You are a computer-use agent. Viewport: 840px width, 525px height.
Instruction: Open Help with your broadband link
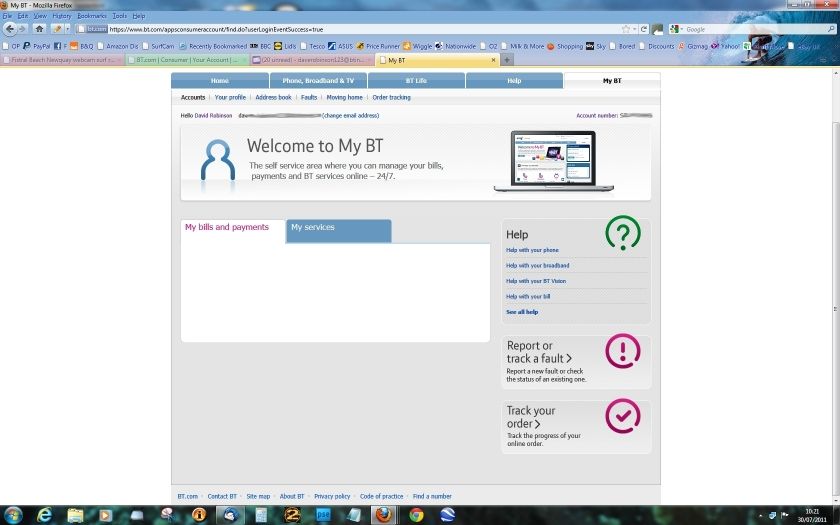(x=537, y=265)
